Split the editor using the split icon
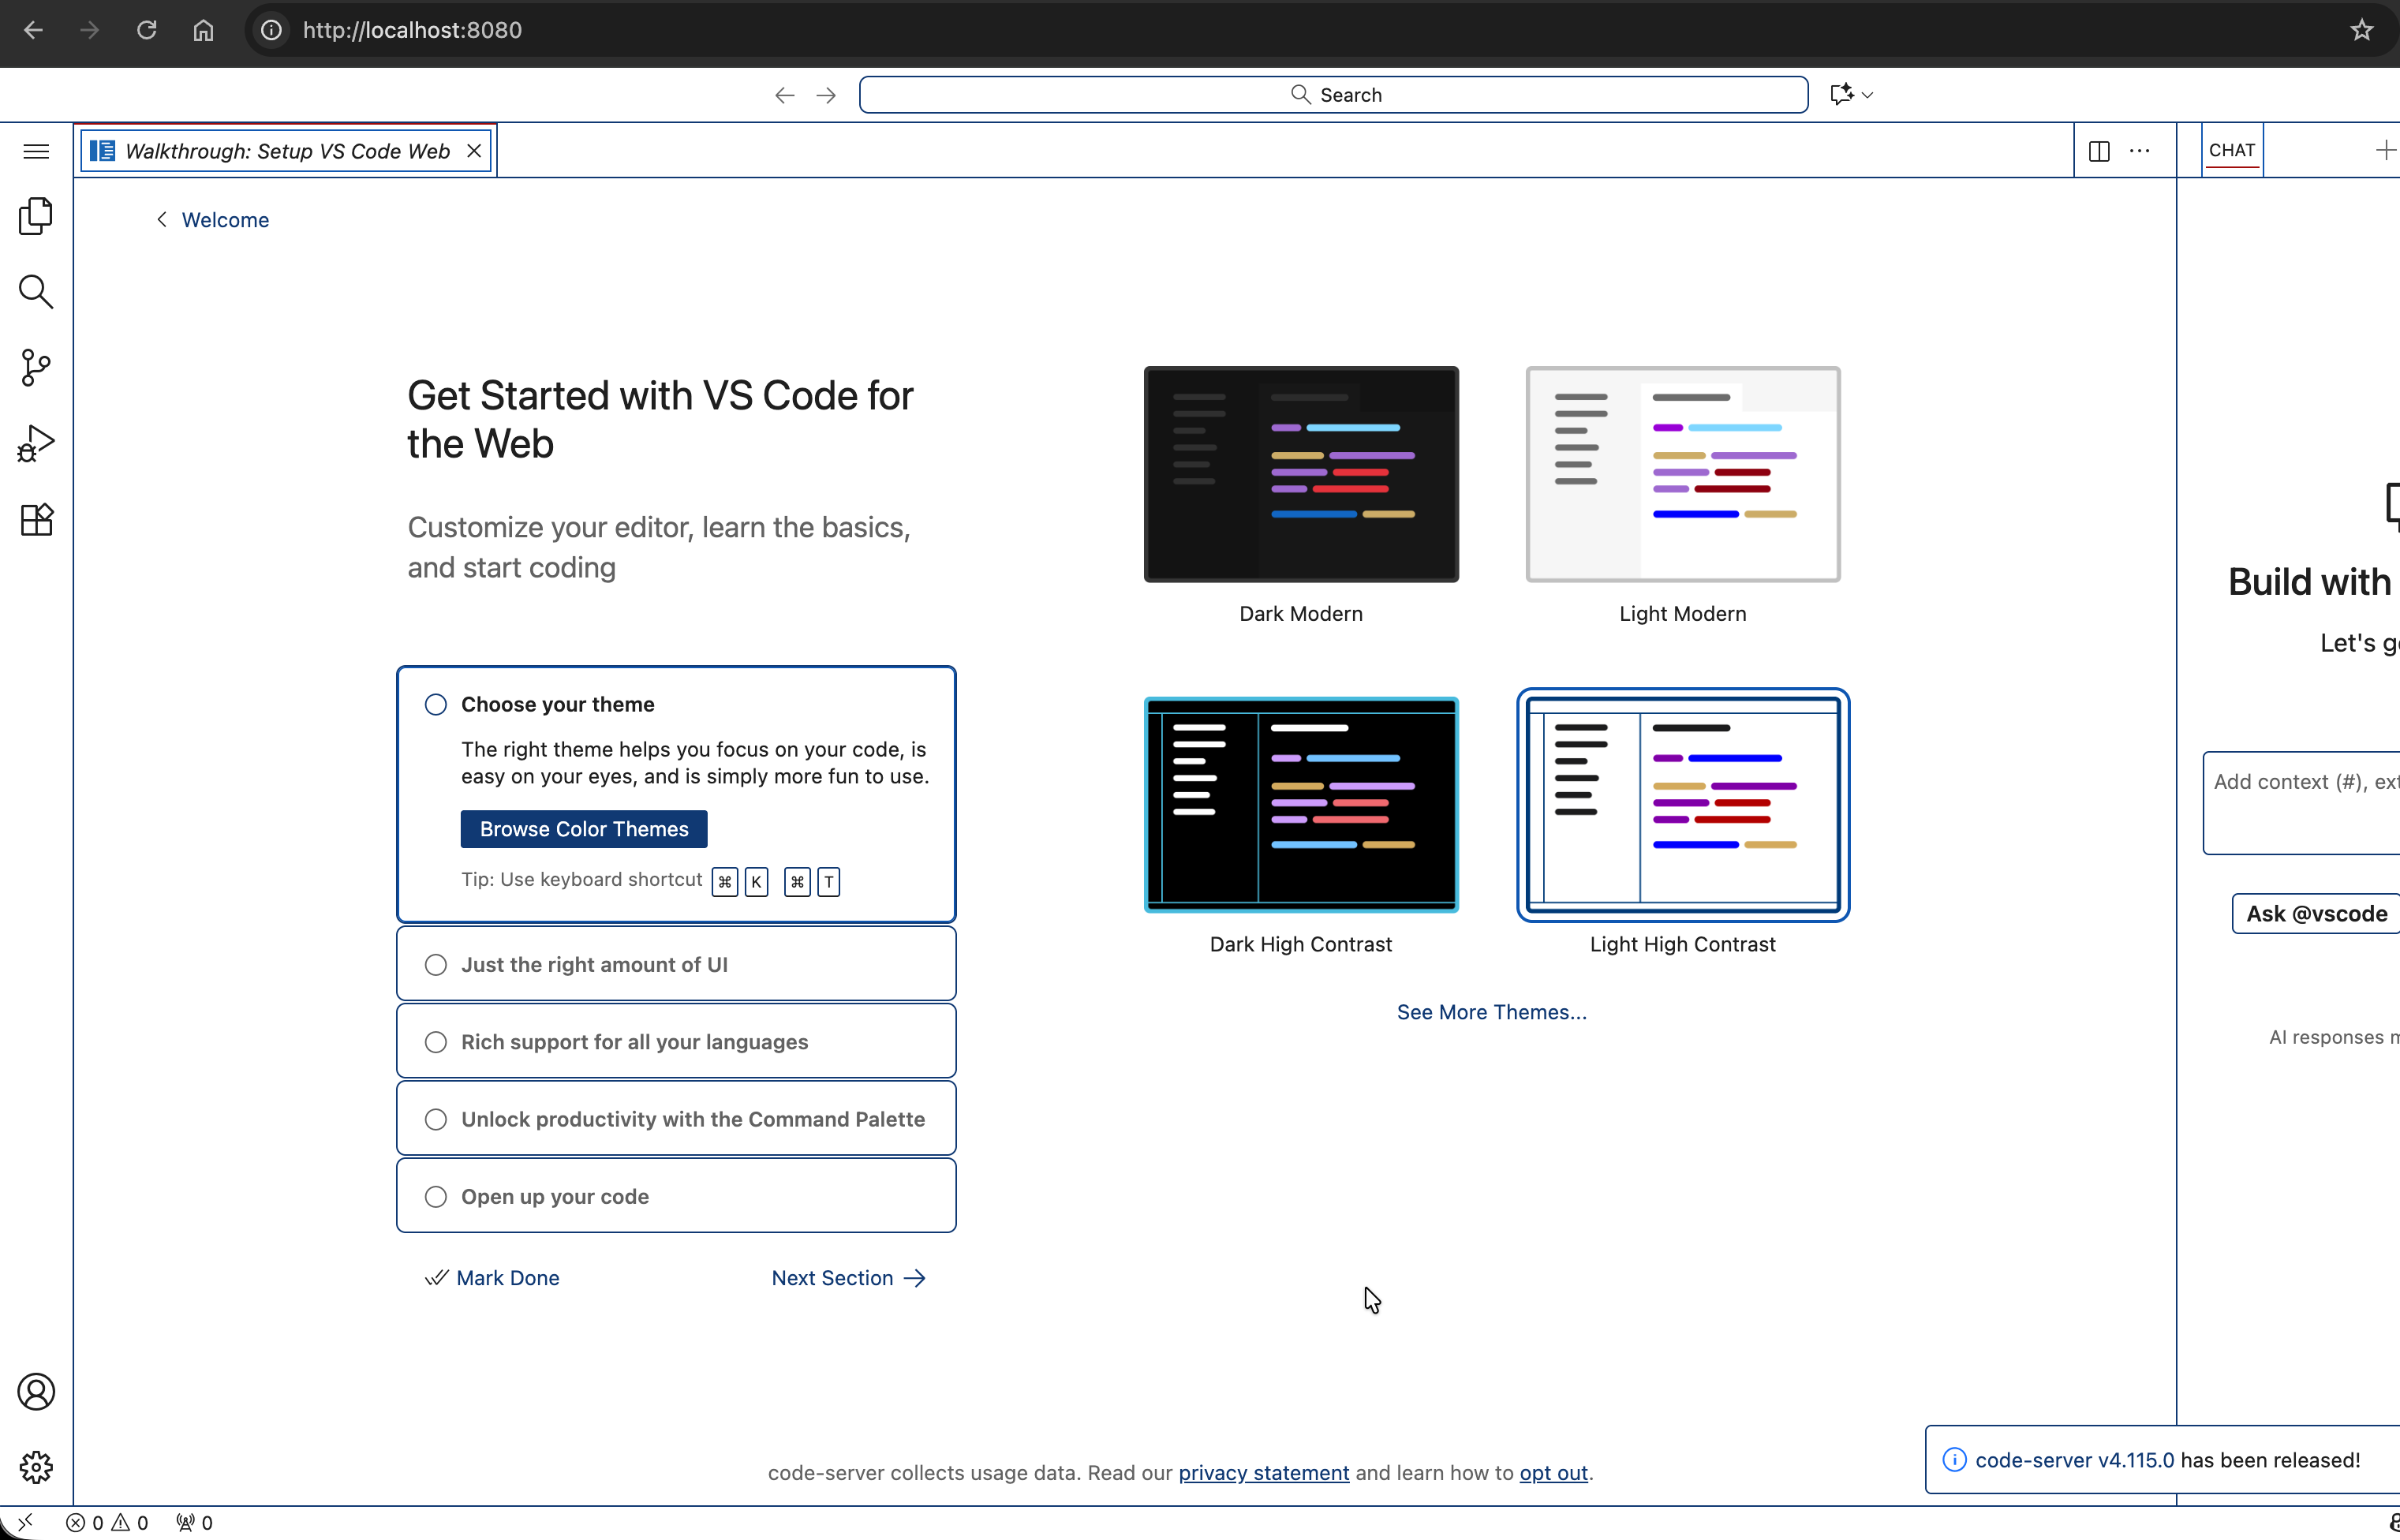Screen dimensions: 2400x1540 click(2098, 150)
